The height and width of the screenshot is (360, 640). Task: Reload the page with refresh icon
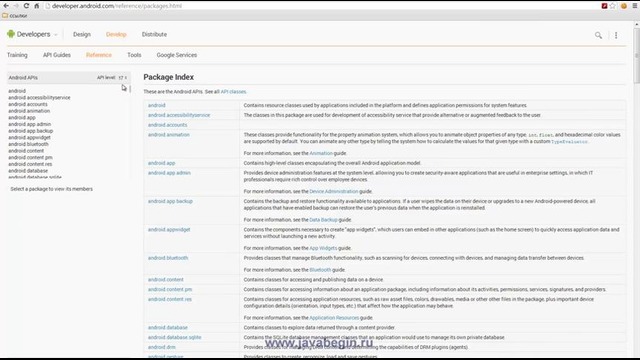(26, 6)
